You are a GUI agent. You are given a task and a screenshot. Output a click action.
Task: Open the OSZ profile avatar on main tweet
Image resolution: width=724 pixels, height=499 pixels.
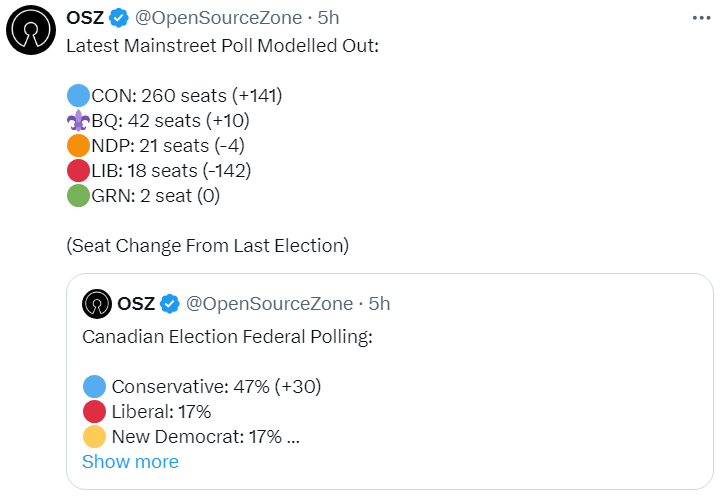pos(31,30)
